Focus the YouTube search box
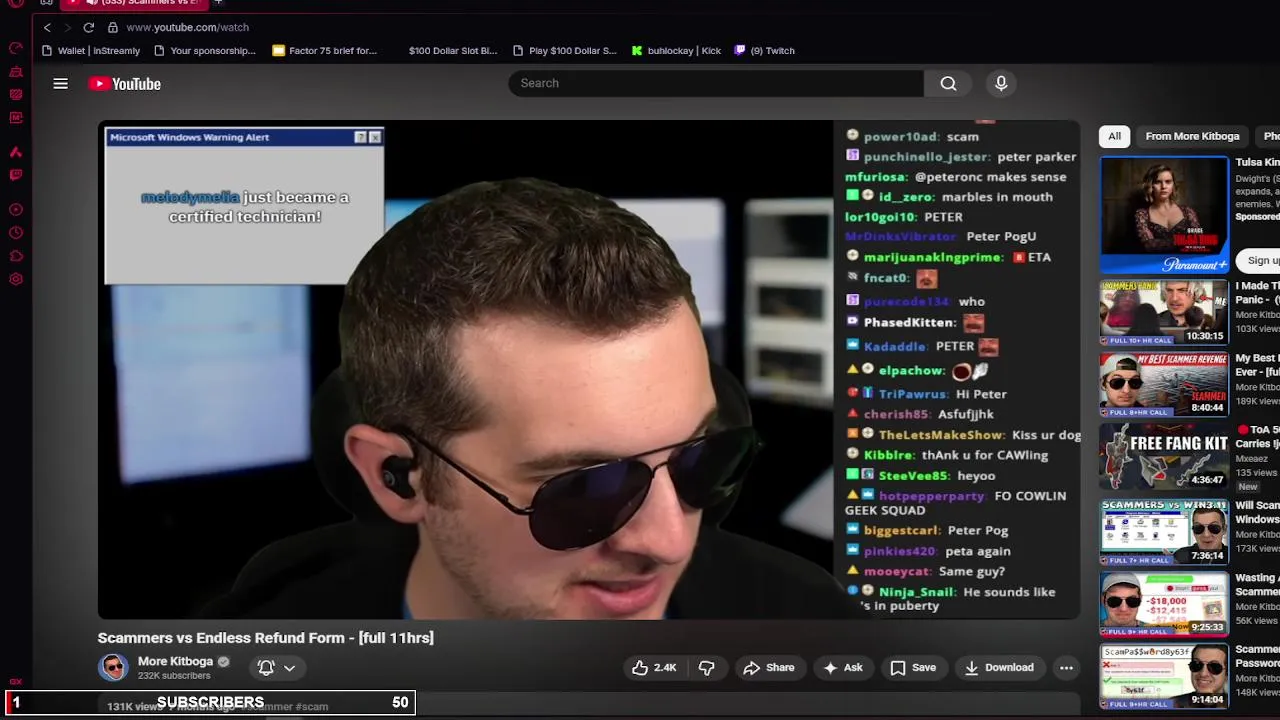 tap(716, 83)
